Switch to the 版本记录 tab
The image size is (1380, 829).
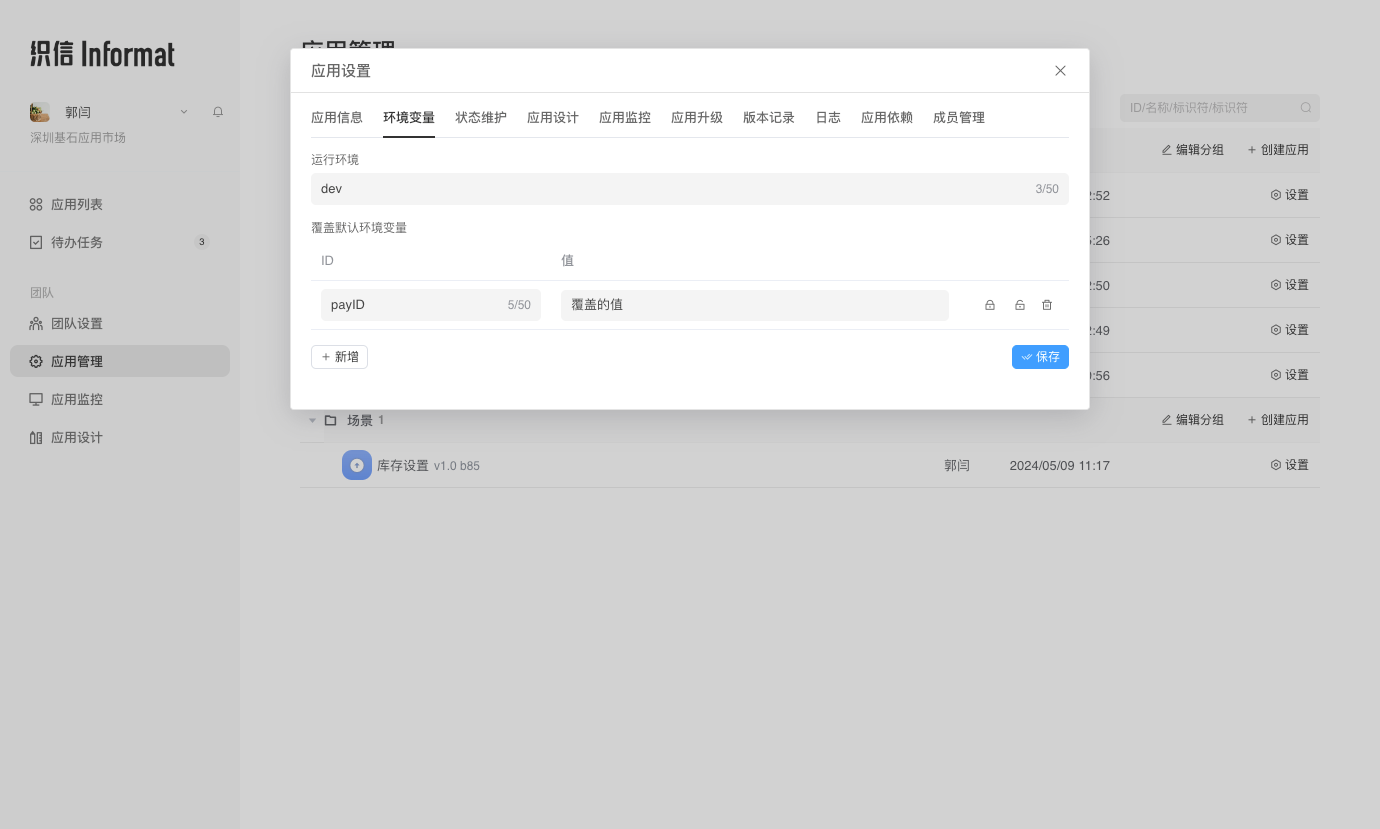[768, 117]
